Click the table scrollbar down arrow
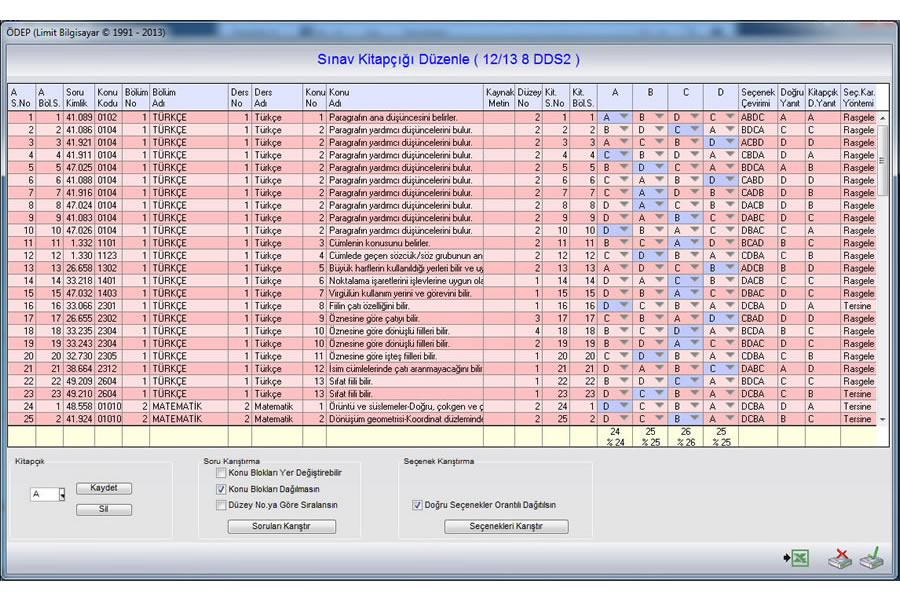Image resolution: width=900 pixels, height=600 pixels. tap(882, 419)
